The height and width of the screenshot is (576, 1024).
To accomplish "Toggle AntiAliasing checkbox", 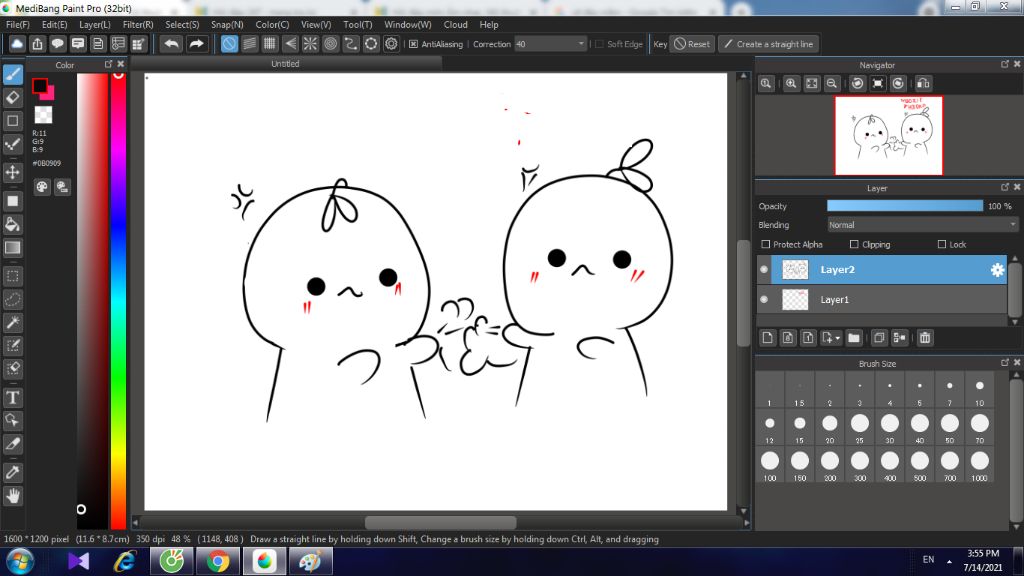I will coord(413,44).
